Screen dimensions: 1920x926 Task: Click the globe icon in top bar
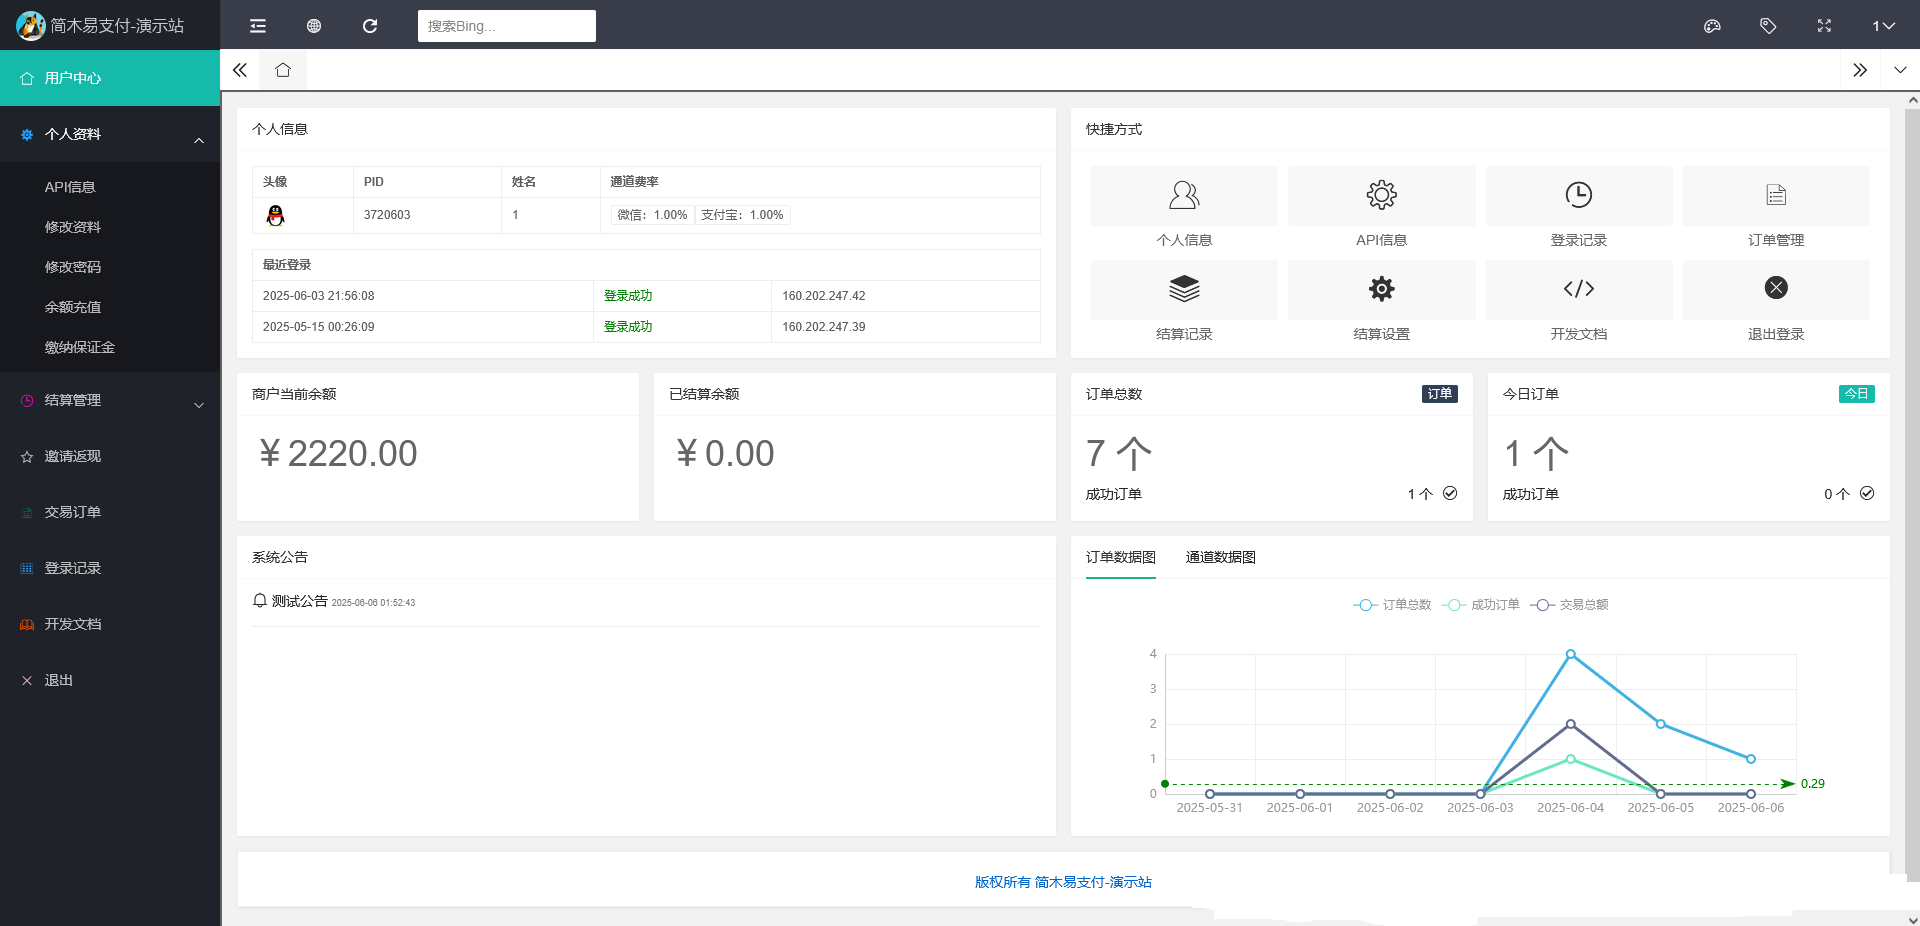pos(314,26)
